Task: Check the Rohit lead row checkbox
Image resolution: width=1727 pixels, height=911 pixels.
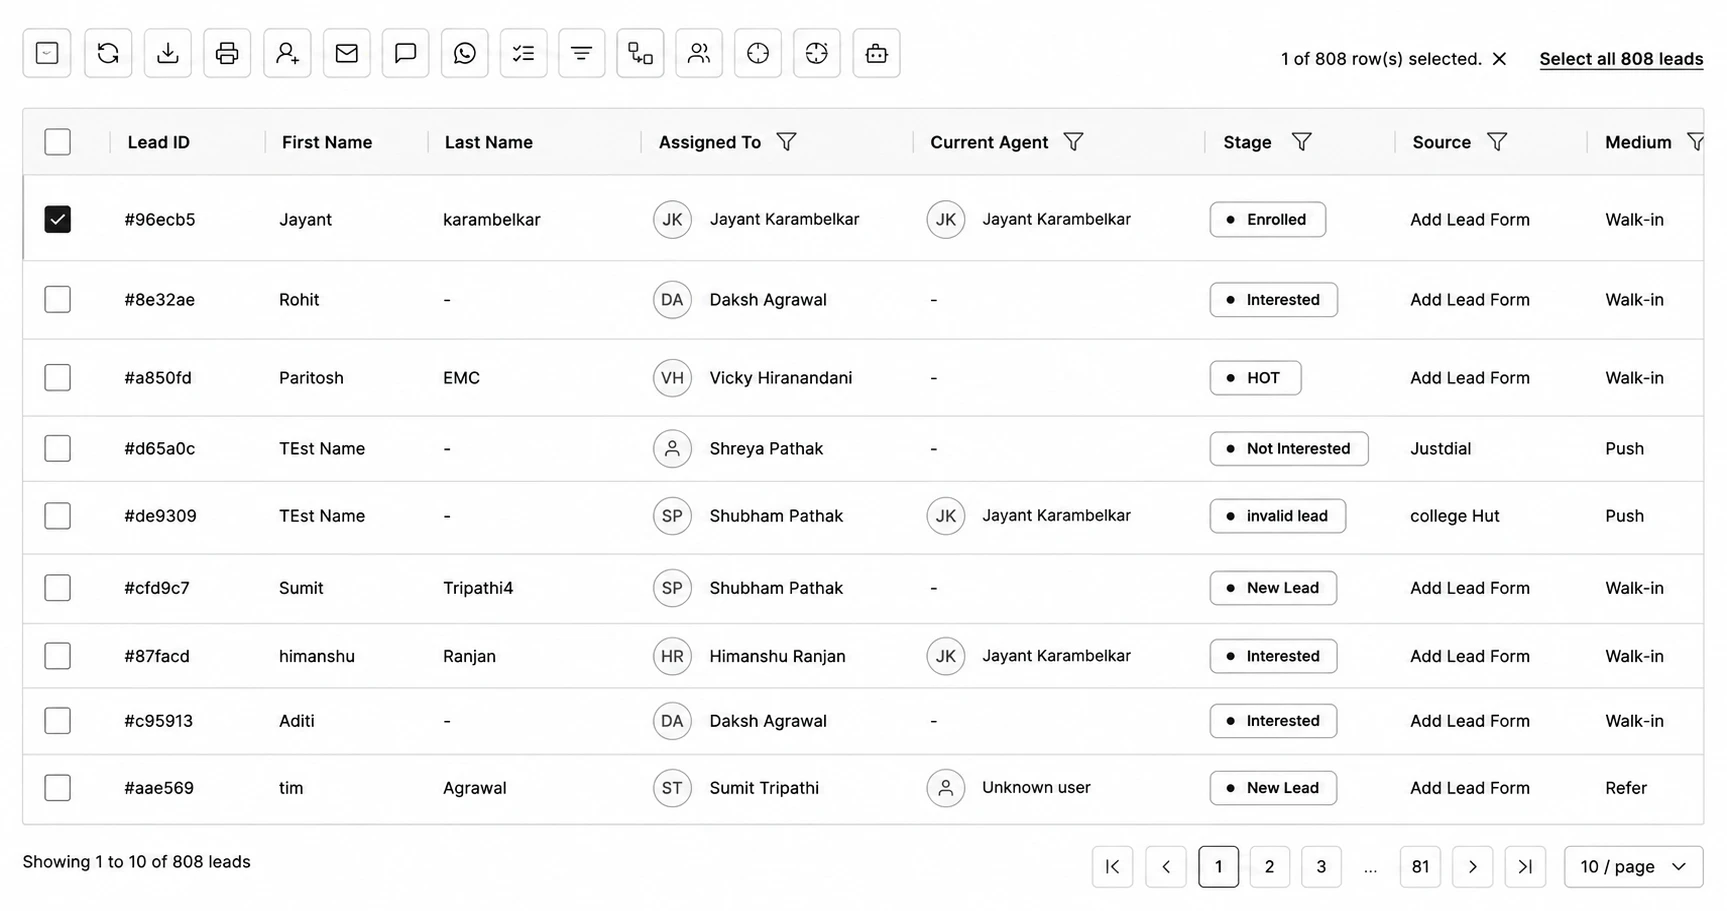Action: [x=58, y=299]
